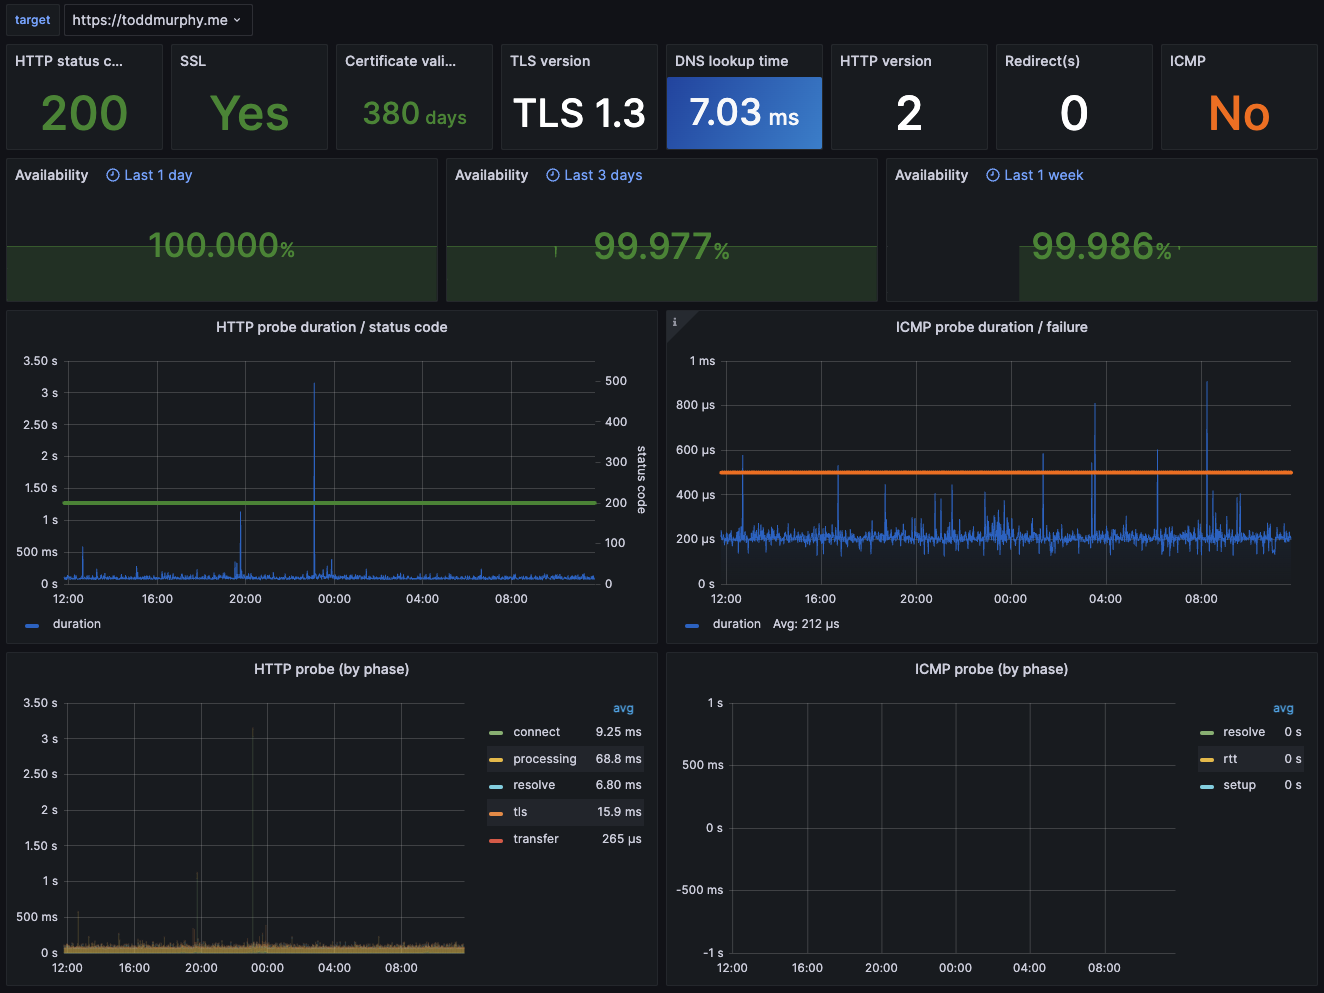1324x993 pixels.
Task: Open ICMP probe (by phase) panel title
Action: click(991, 669)
